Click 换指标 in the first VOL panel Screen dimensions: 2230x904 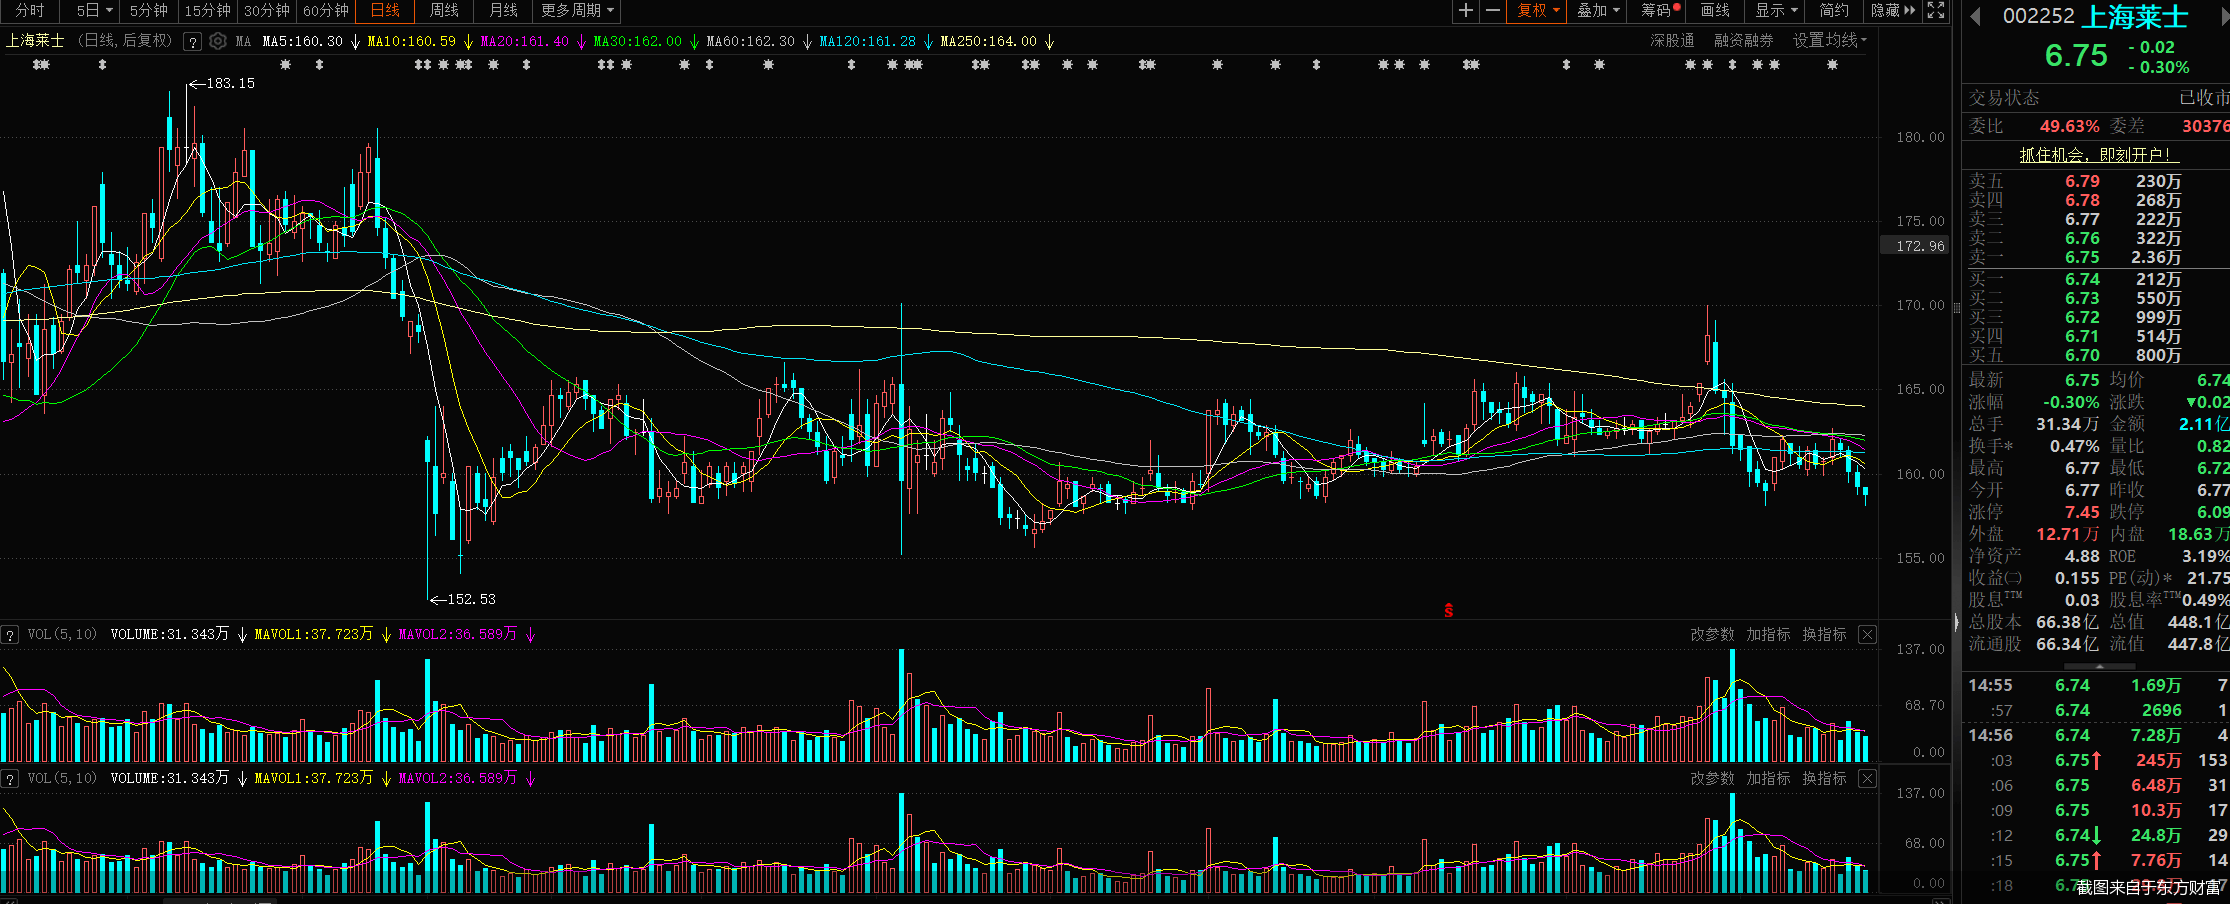coord(1824,635)
